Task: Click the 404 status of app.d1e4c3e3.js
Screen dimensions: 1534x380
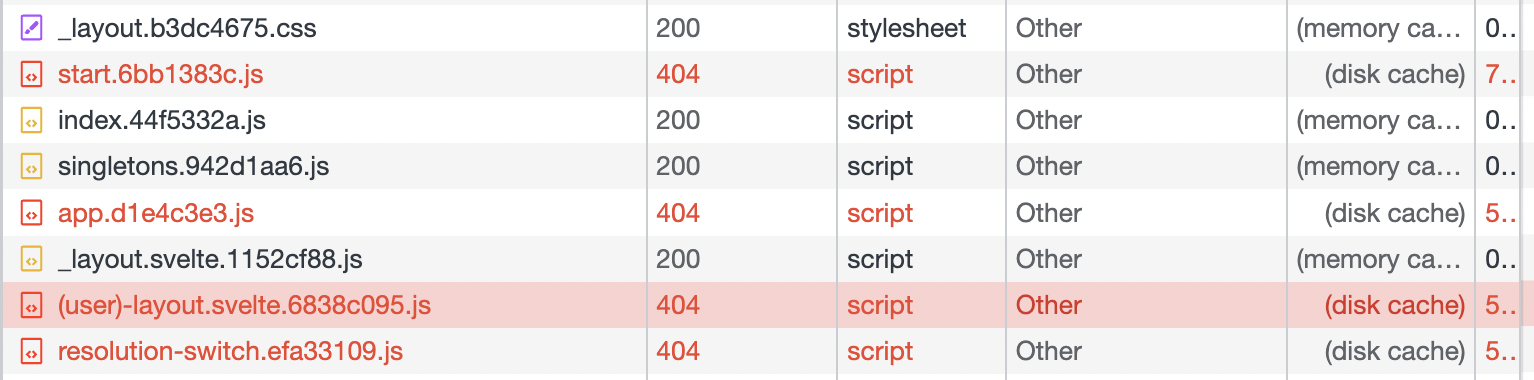Action: click(678, 214)
